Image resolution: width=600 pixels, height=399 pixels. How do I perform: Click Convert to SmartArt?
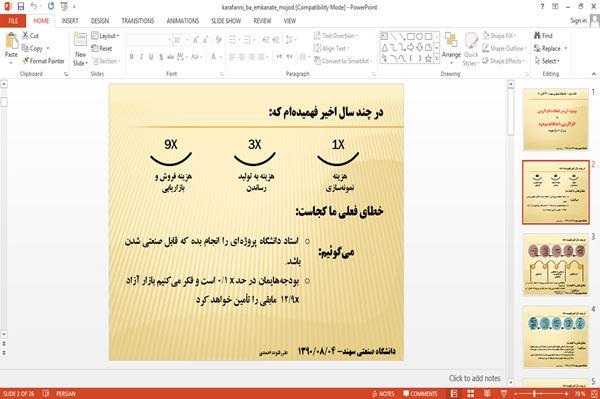pos(342,61)
